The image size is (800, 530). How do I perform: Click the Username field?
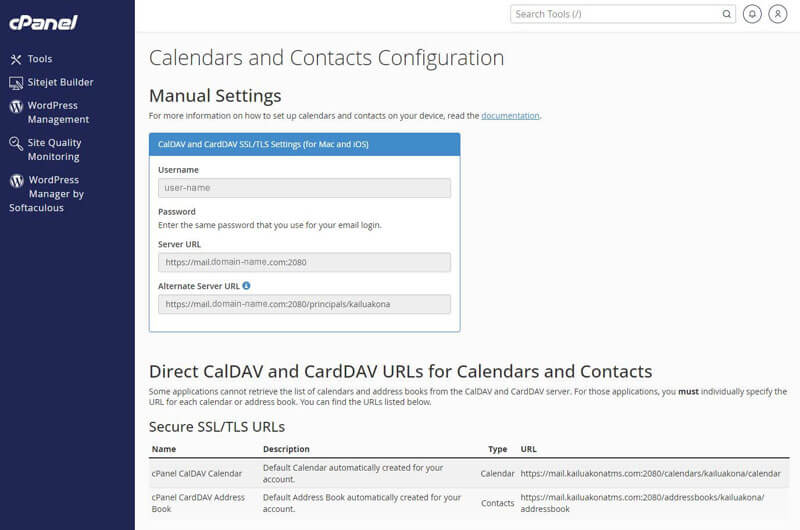pos(304,188)
